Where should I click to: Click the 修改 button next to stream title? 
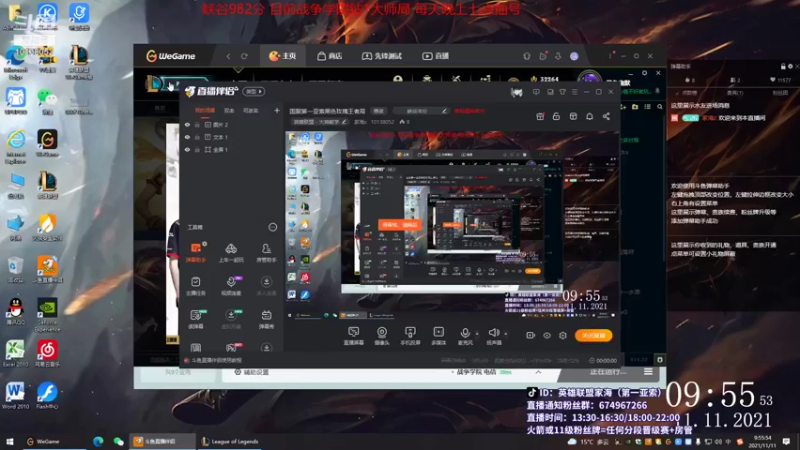pos(378,111)
